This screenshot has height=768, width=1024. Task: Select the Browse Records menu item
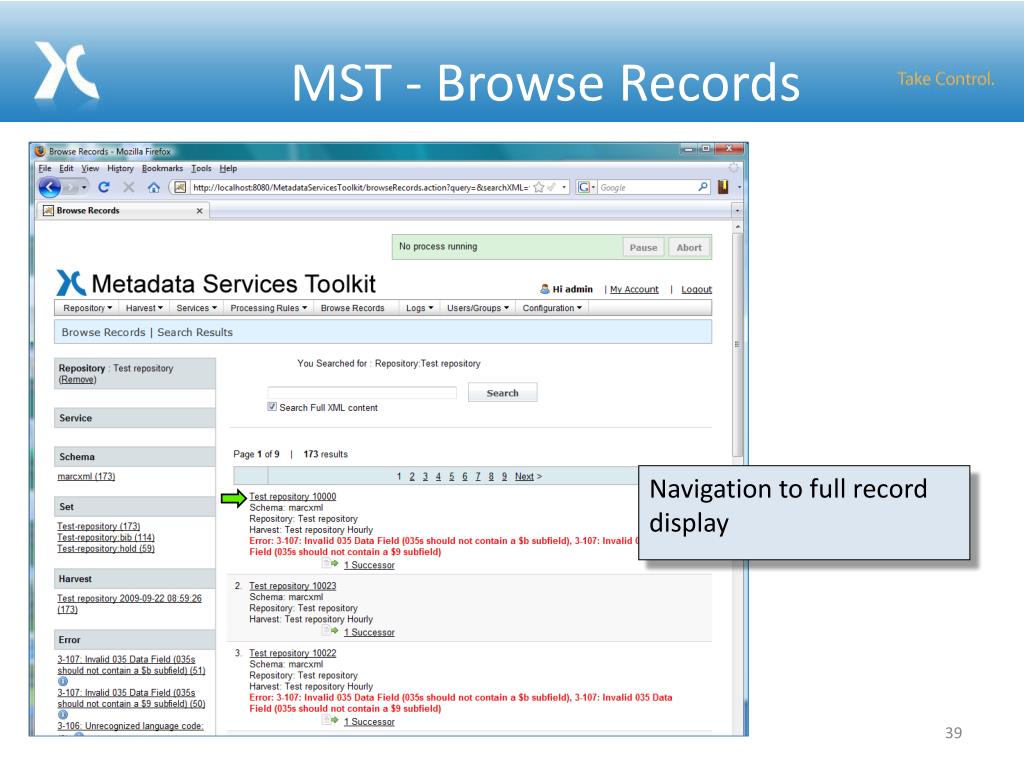[353, 308]
